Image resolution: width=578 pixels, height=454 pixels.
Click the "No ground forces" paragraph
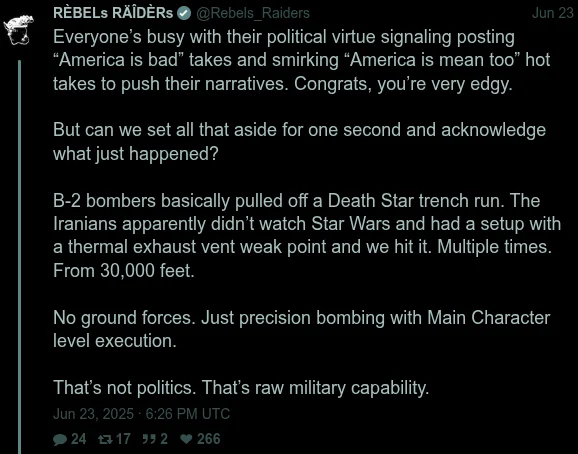302,329
